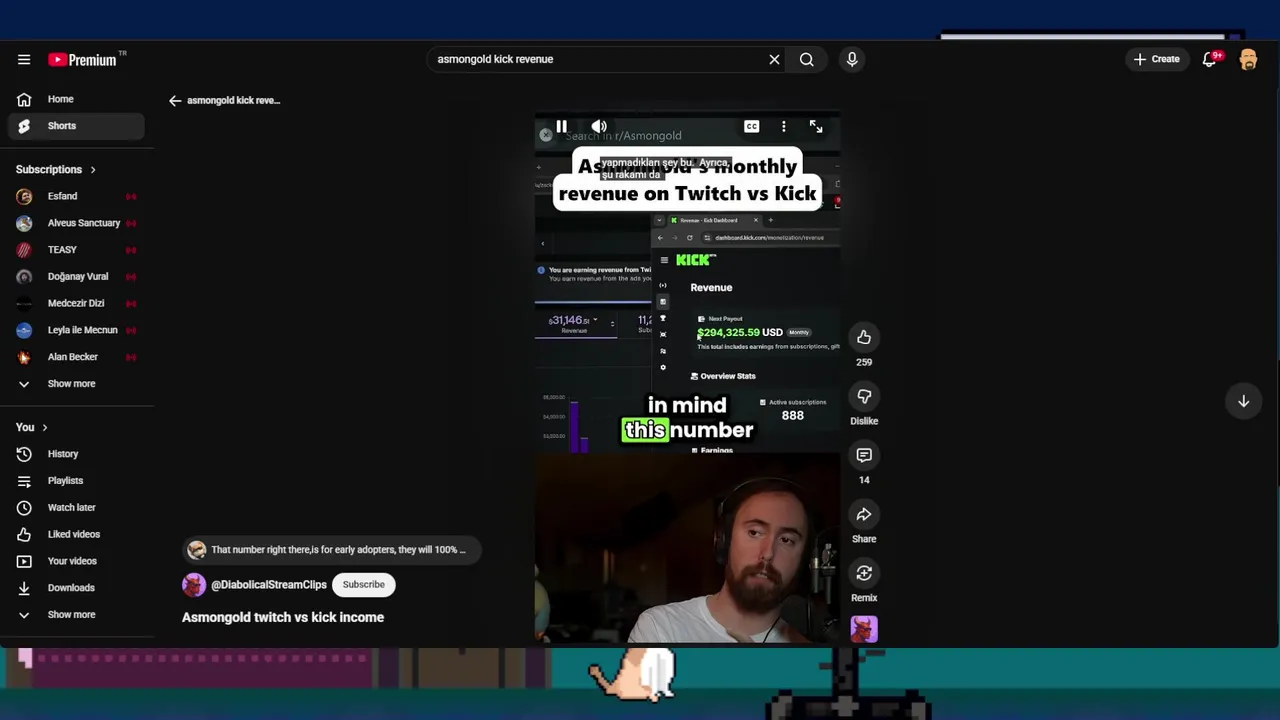Click the 'asmongold kick reve...' back label
Image resolution: width=1280 pixels, height=720 pixels.
pos(234,100)
